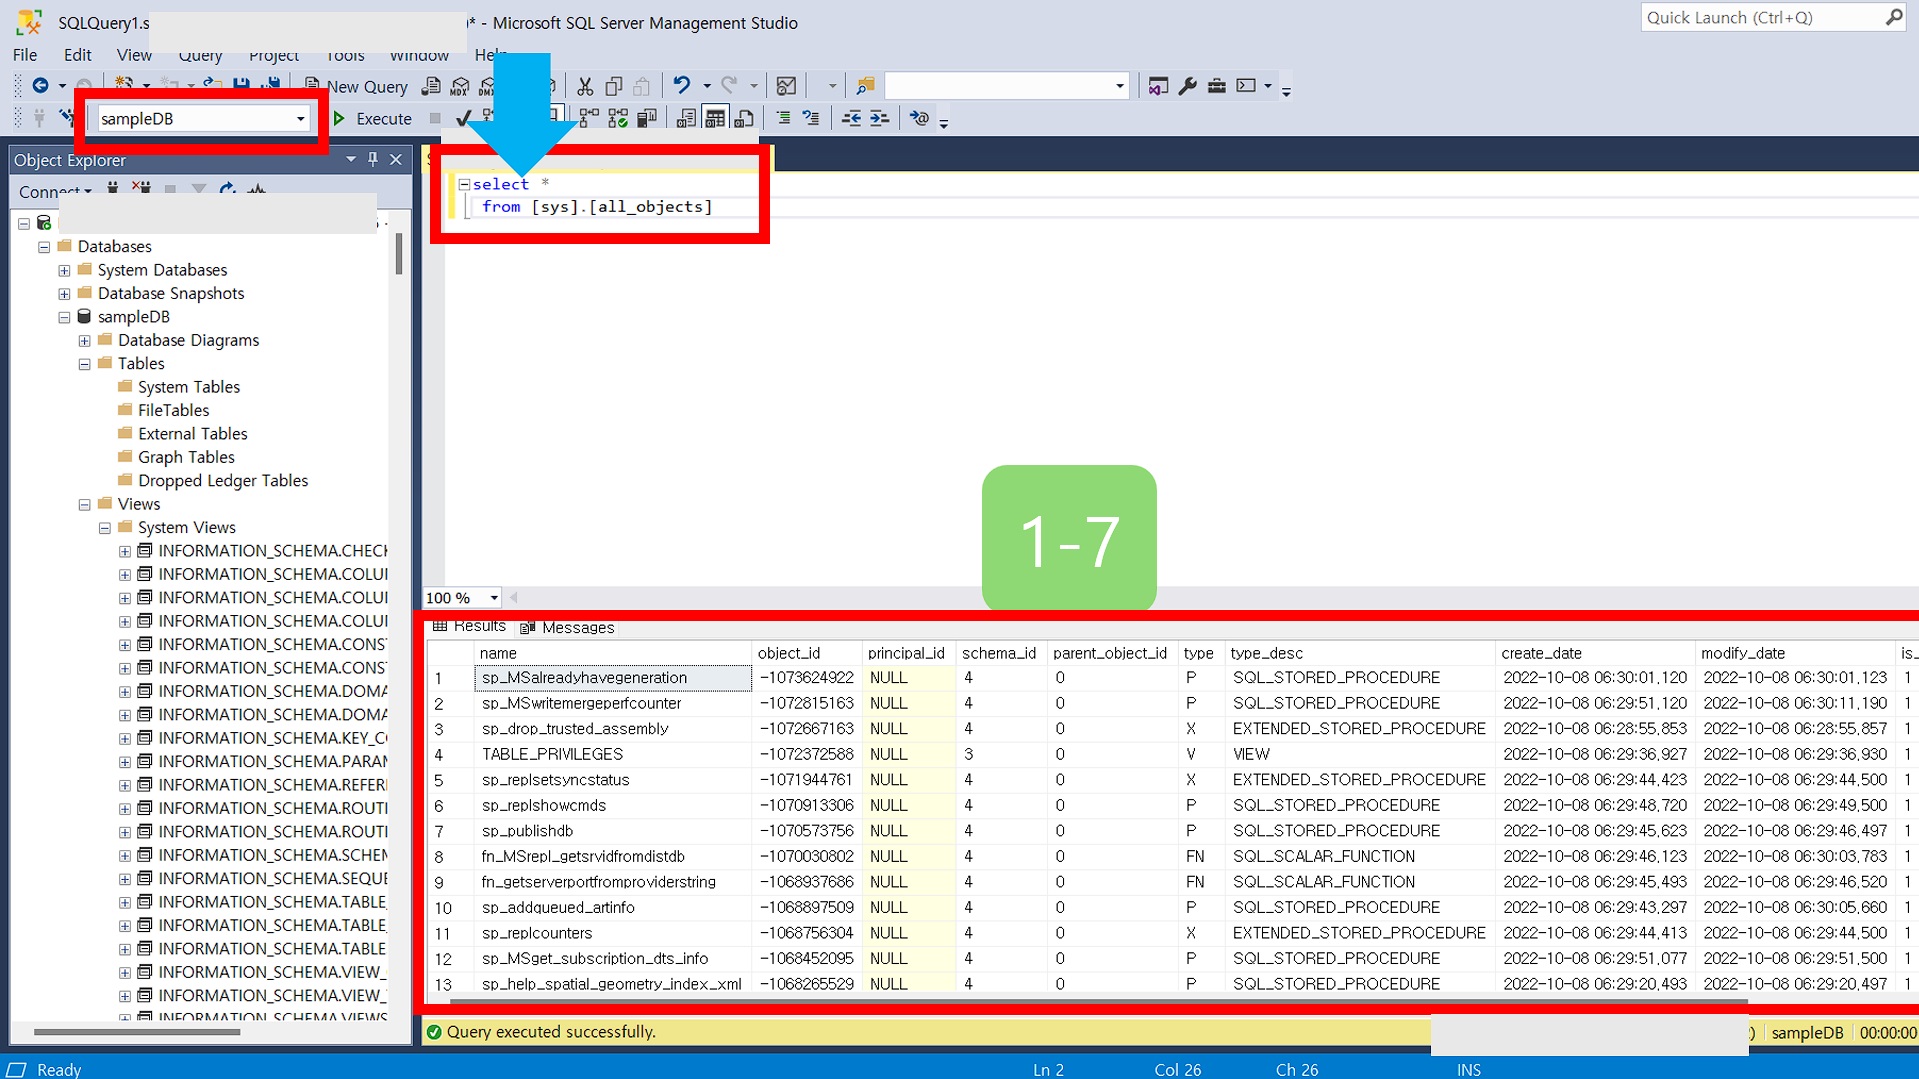Click the results grid horizontal scrollbar
The width and height of the screenshot is (1919, 1079).
click(x=1098, y=1001)
